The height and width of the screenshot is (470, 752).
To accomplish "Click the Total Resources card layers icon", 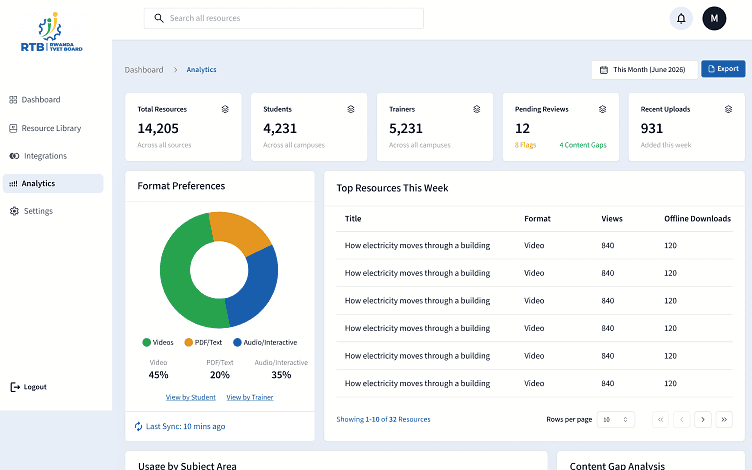I will [x=225, y=109].
